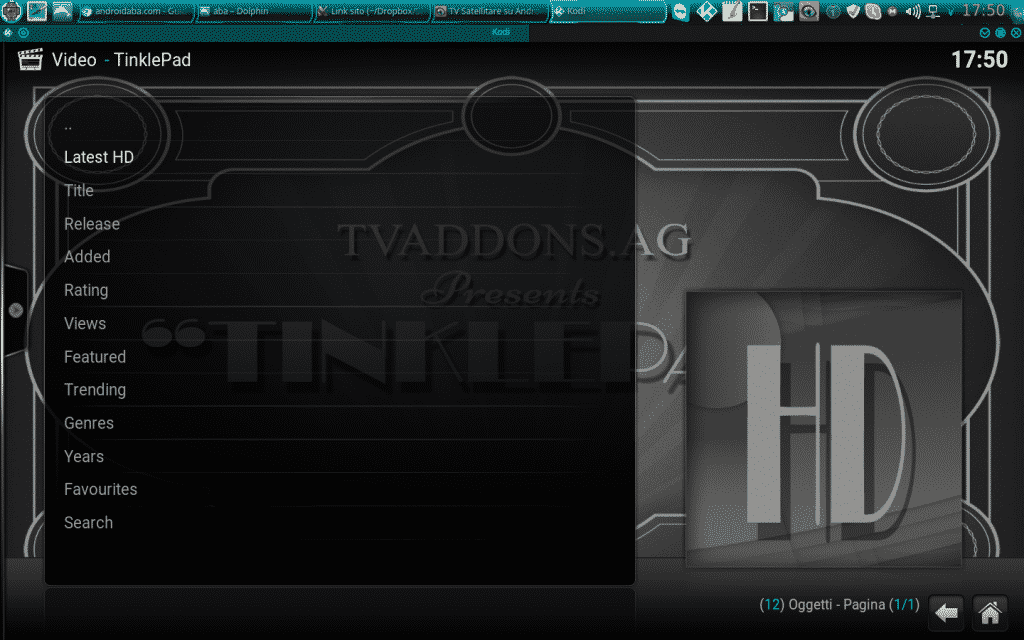1024x640 pixels.
Task: Open TinklePad Favourites
Action: click(340, 489)
